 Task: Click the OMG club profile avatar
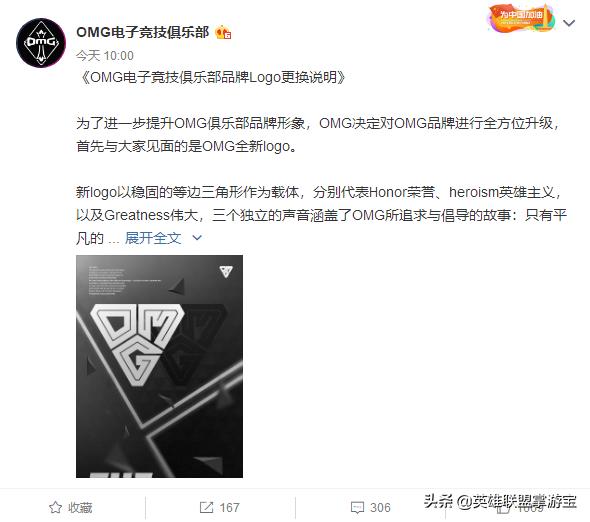point(41,43)
